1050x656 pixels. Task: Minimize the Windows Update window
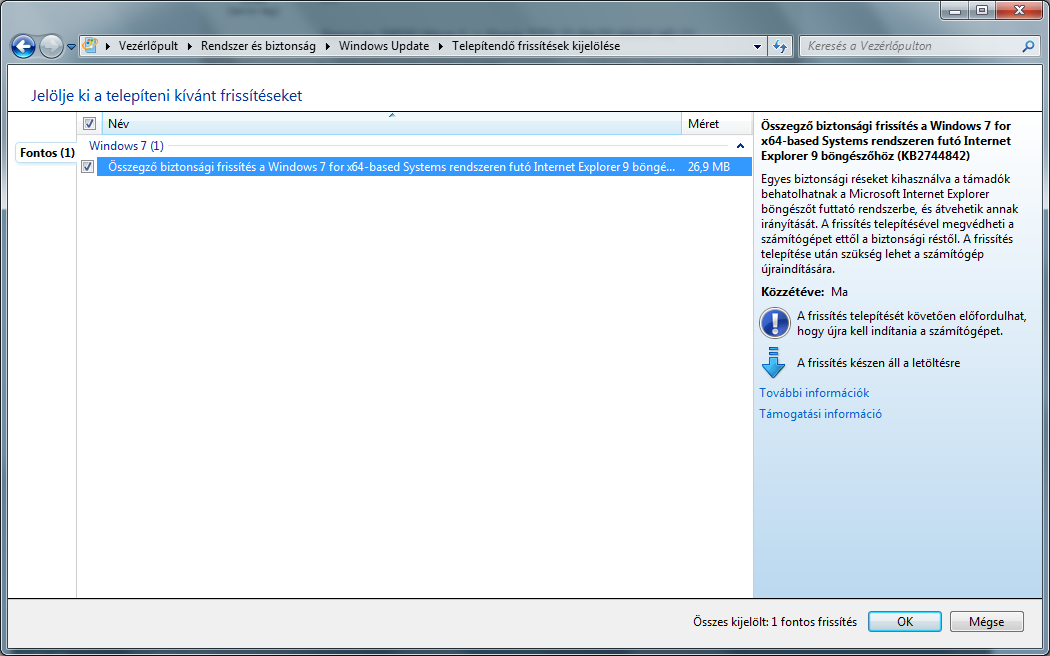pos(954,10)
